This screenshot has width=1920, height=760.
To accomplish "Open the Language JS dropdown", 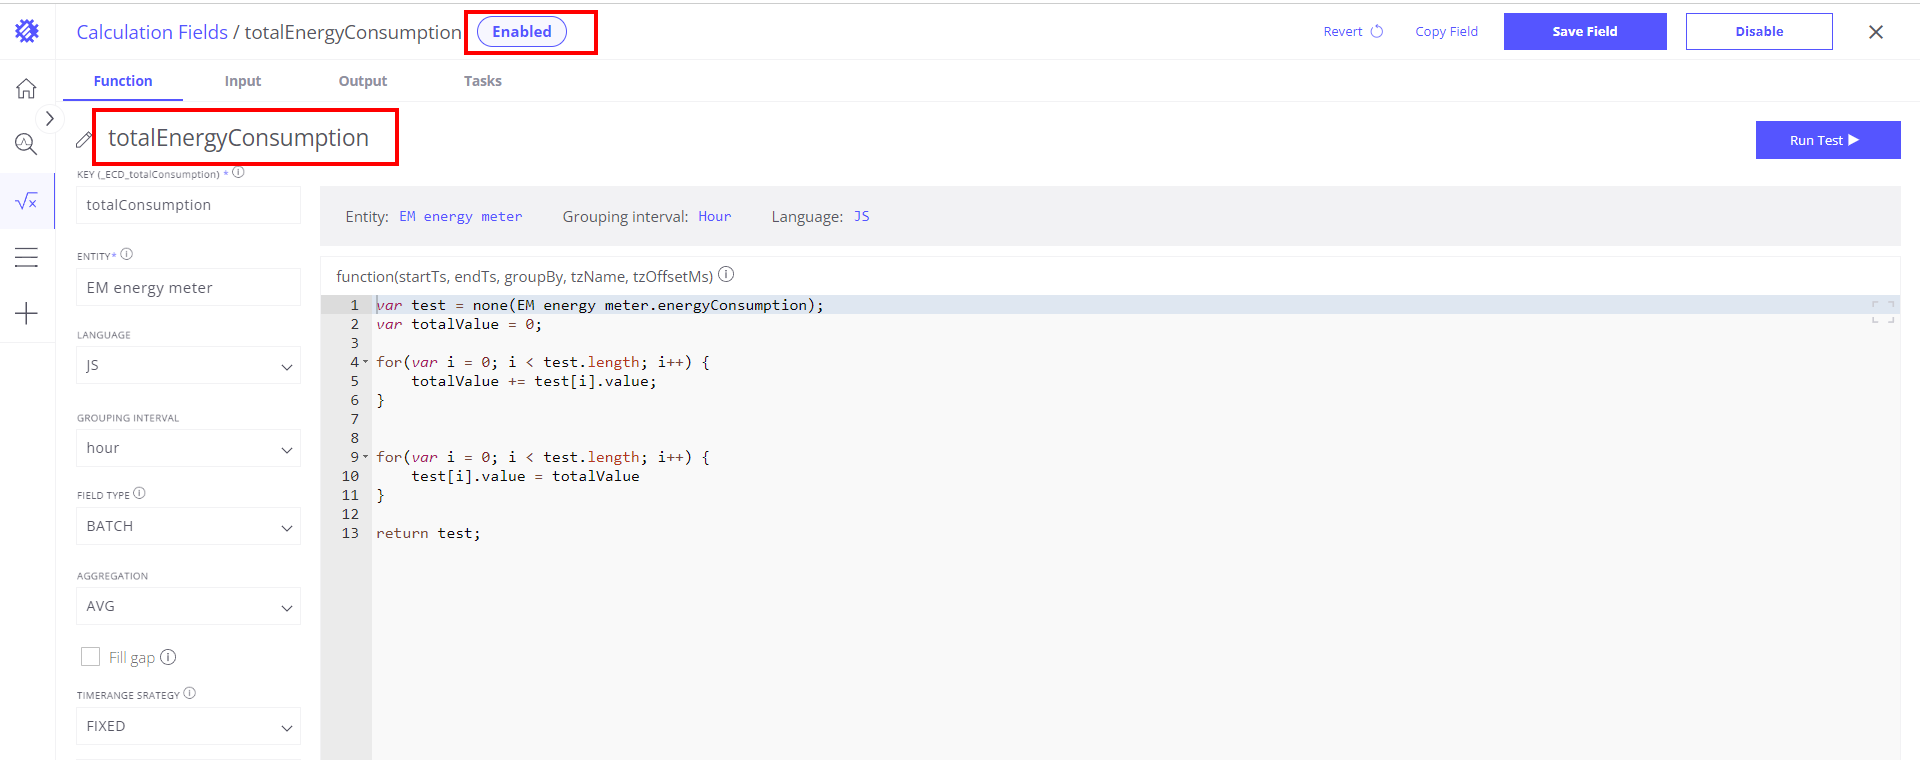I will click(x=188, y=366).
